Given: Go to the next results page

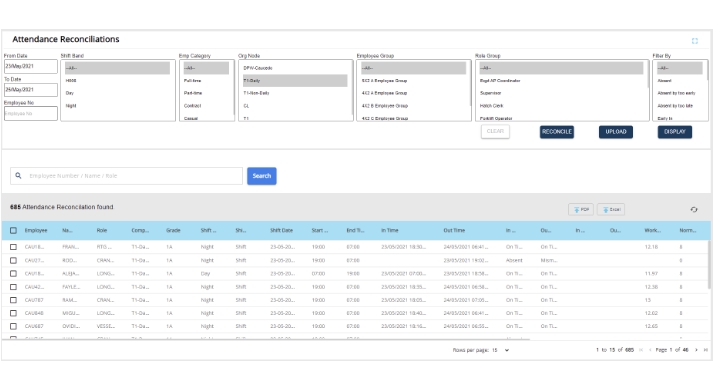Looking at the screenshot, I should (696, 350).
